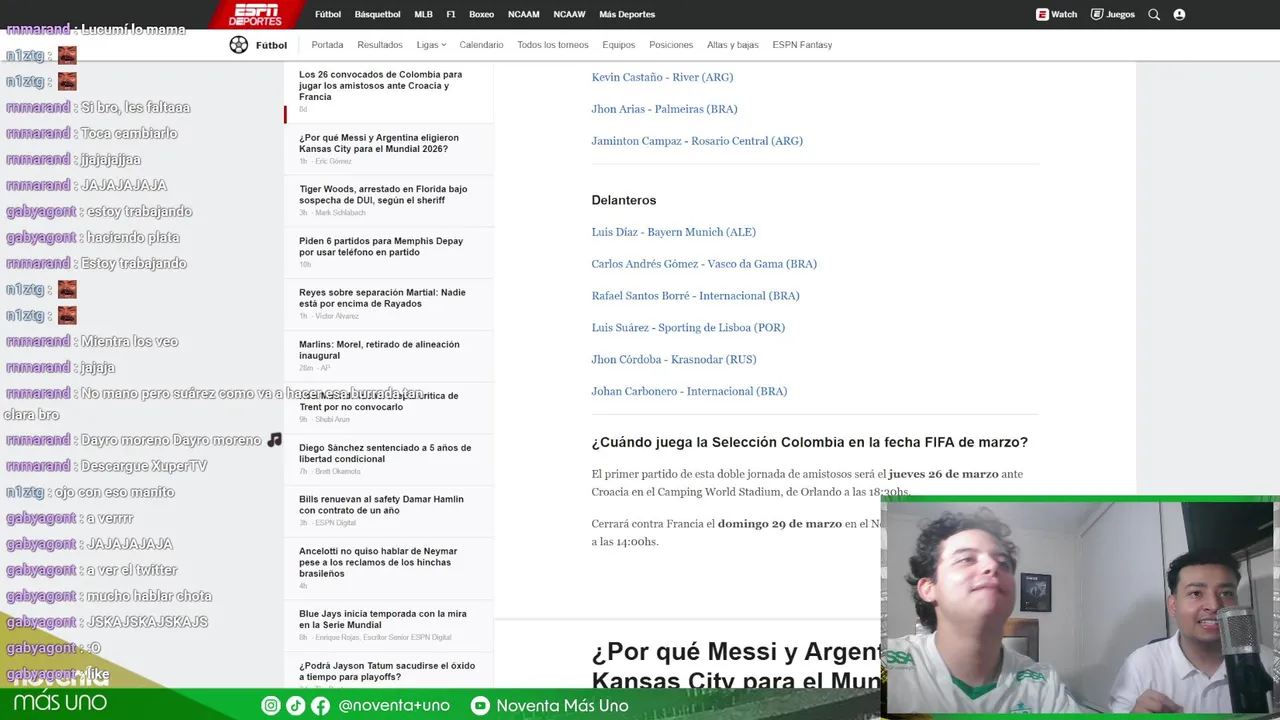This screenshot has height=720, width=1280.
Task: Click the Delanteros heading
Action: 624,200
